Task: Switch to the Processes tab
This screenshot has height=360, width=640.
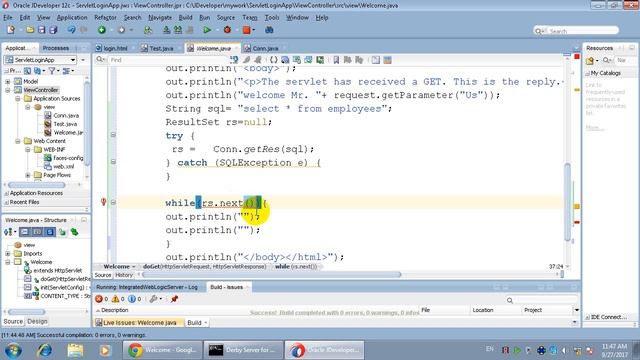Action: pyautogui.click(x=56, y=48)
